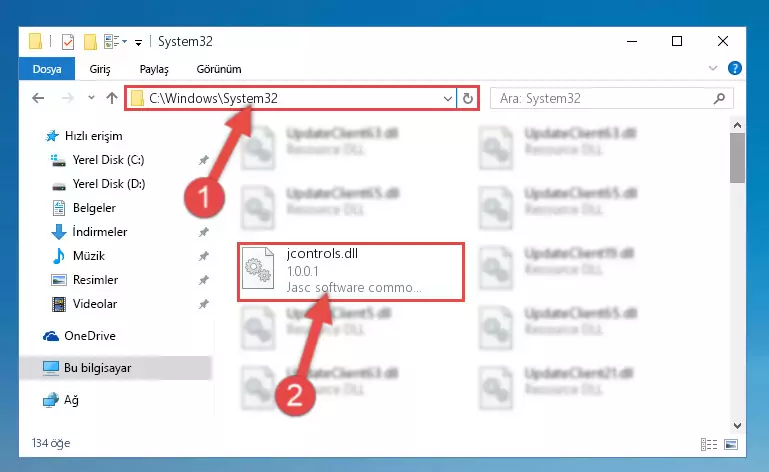Open the Dosya menu tab
The height and width of the screenshot is (472, 769).
point(47,69)
